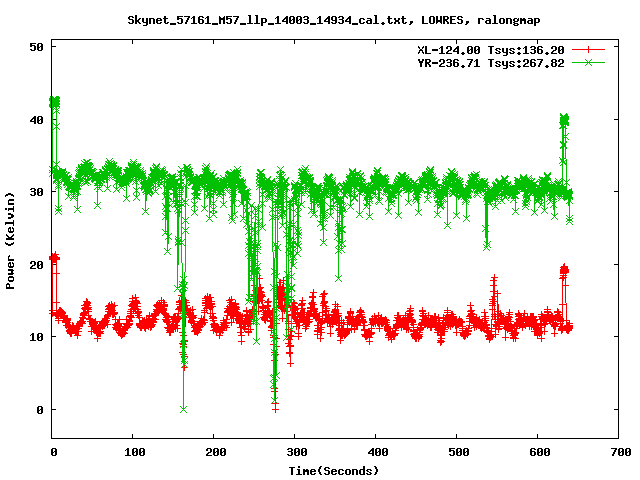Click the Time(Seconds) x-axis label
Screen dimensions: 640x480
click(x=333, y=471)
